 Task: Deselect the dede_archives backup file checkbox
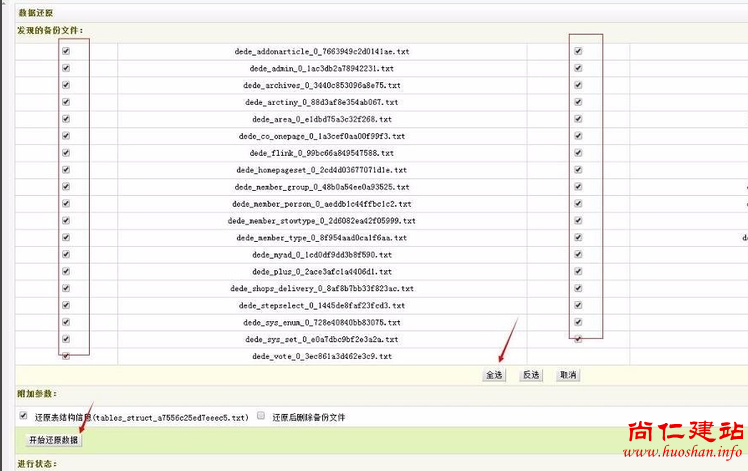66,85
